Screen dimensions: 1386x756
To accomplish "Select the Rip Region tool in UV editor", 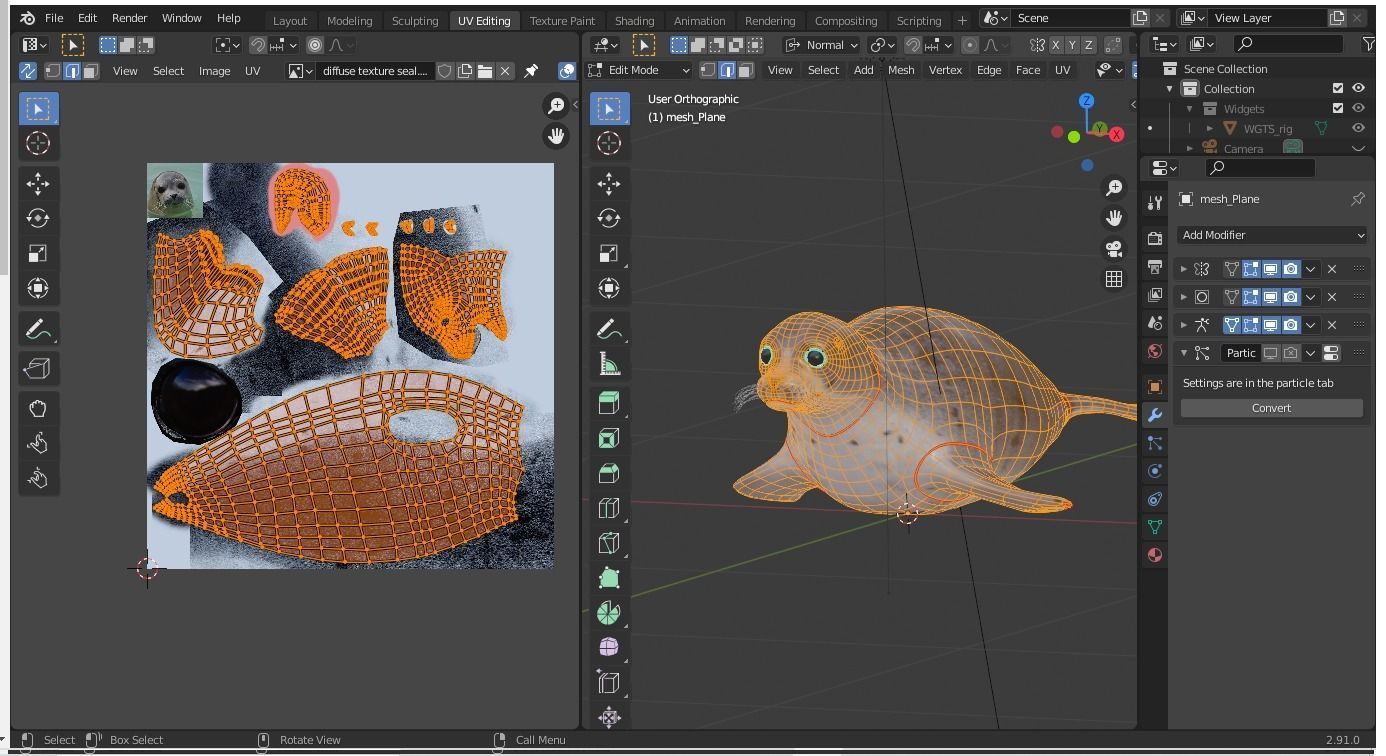I will coord(38,369).
